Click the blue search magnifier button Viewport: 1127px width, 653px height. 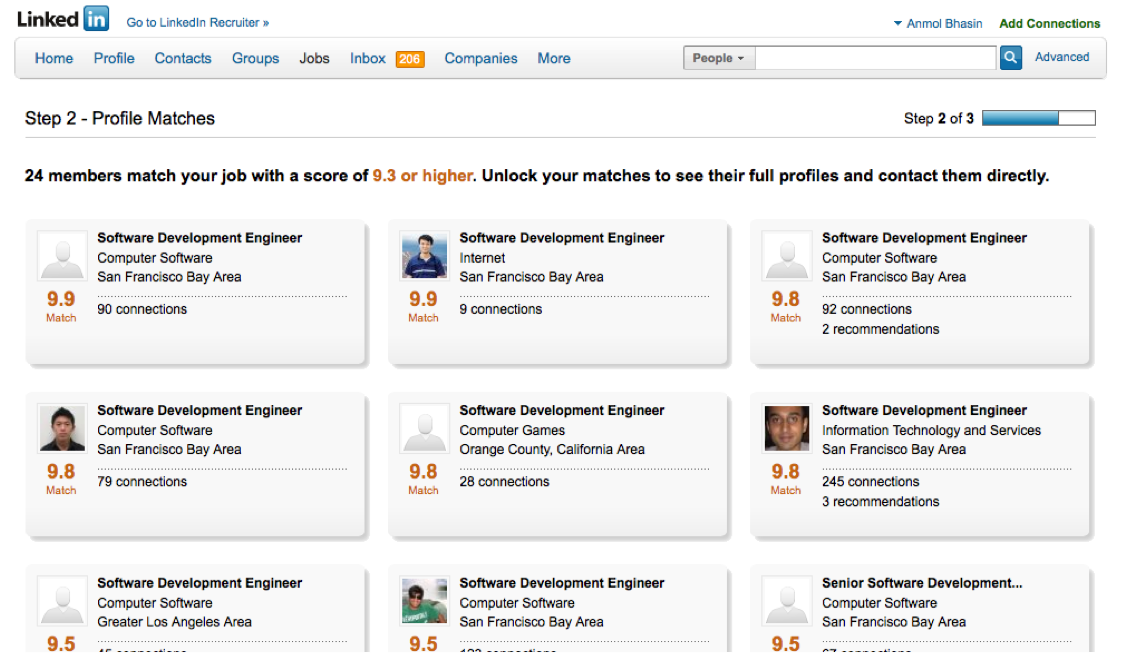(1011, 58)
